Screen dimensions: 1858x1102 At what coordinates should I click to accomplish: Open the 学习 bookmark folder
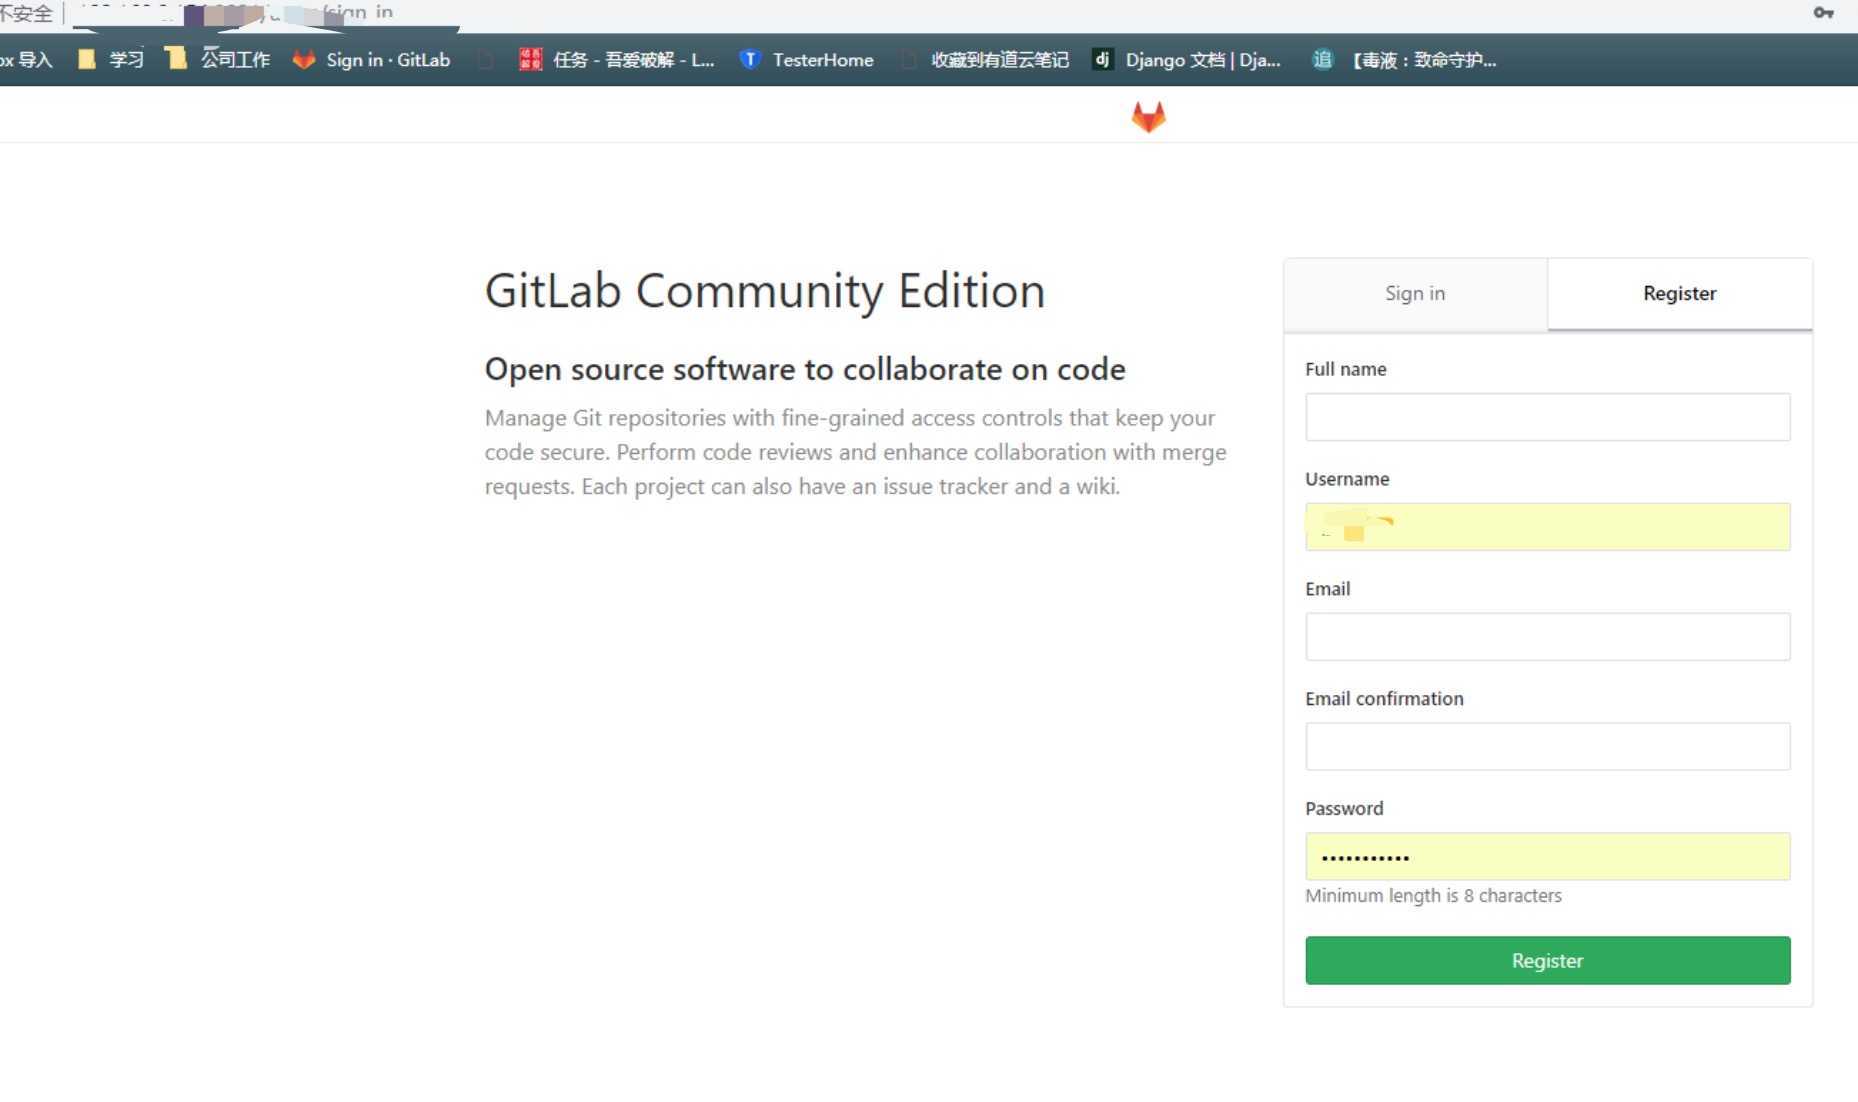pos(111,60)
